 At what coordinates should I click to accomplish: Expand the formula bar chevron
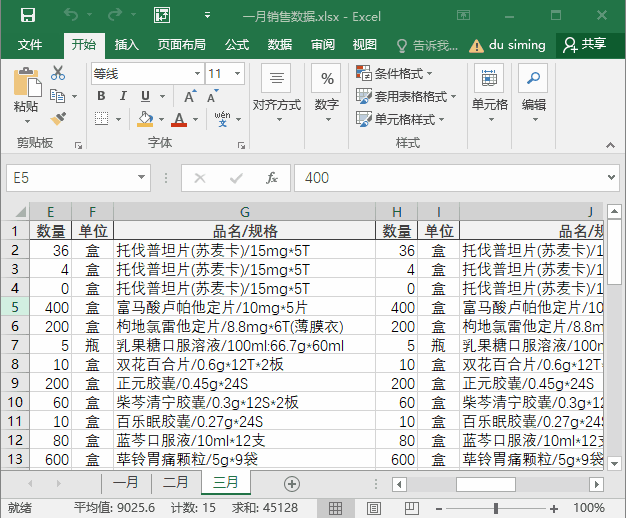[x=611, y=177]
